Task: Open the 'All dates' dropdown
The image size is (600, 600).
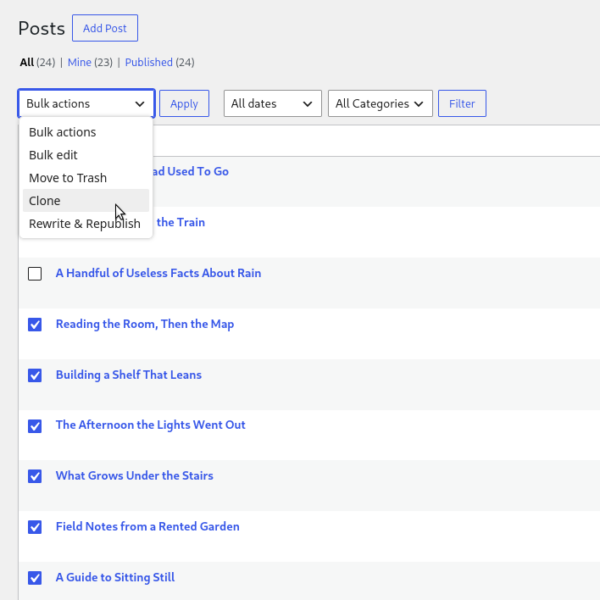Action: 272,103
